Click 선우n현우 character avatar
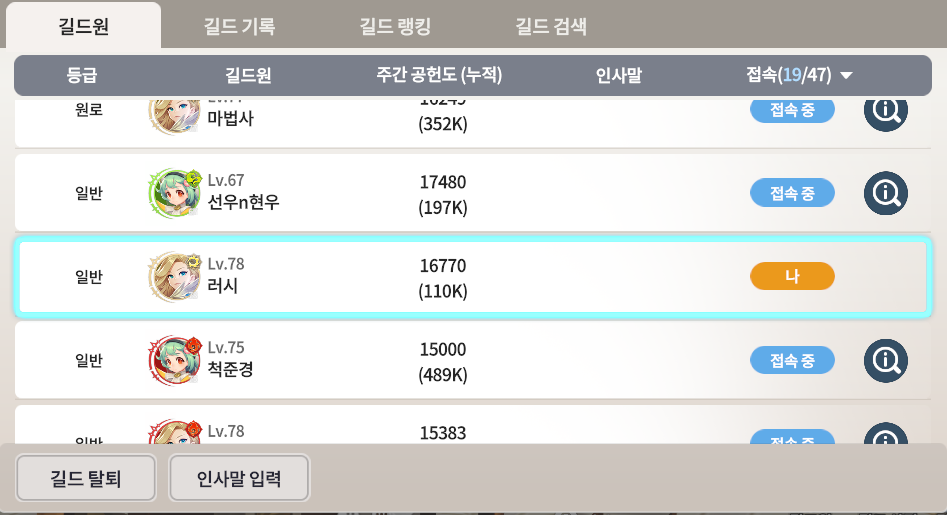947x515 pixels. [x=175, y=193]
